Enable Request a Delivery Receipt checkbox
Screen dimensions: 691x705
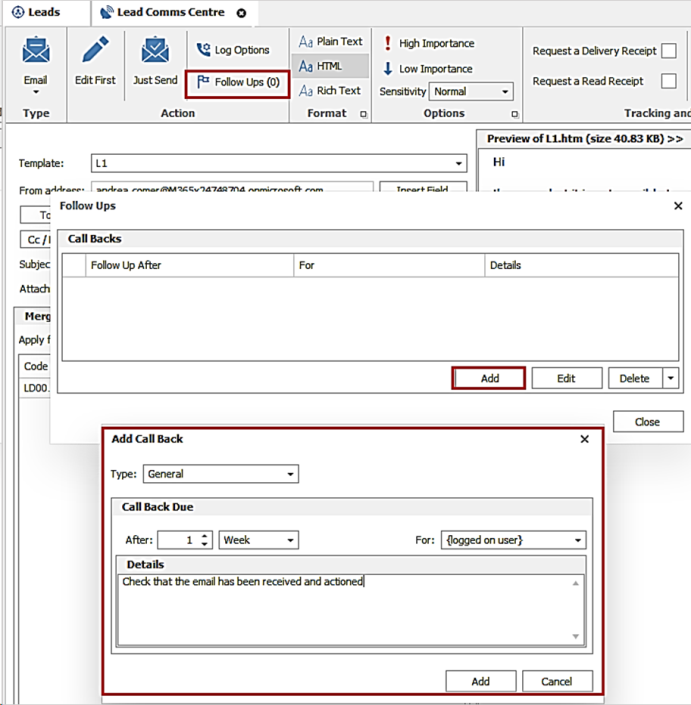[668, 51]
